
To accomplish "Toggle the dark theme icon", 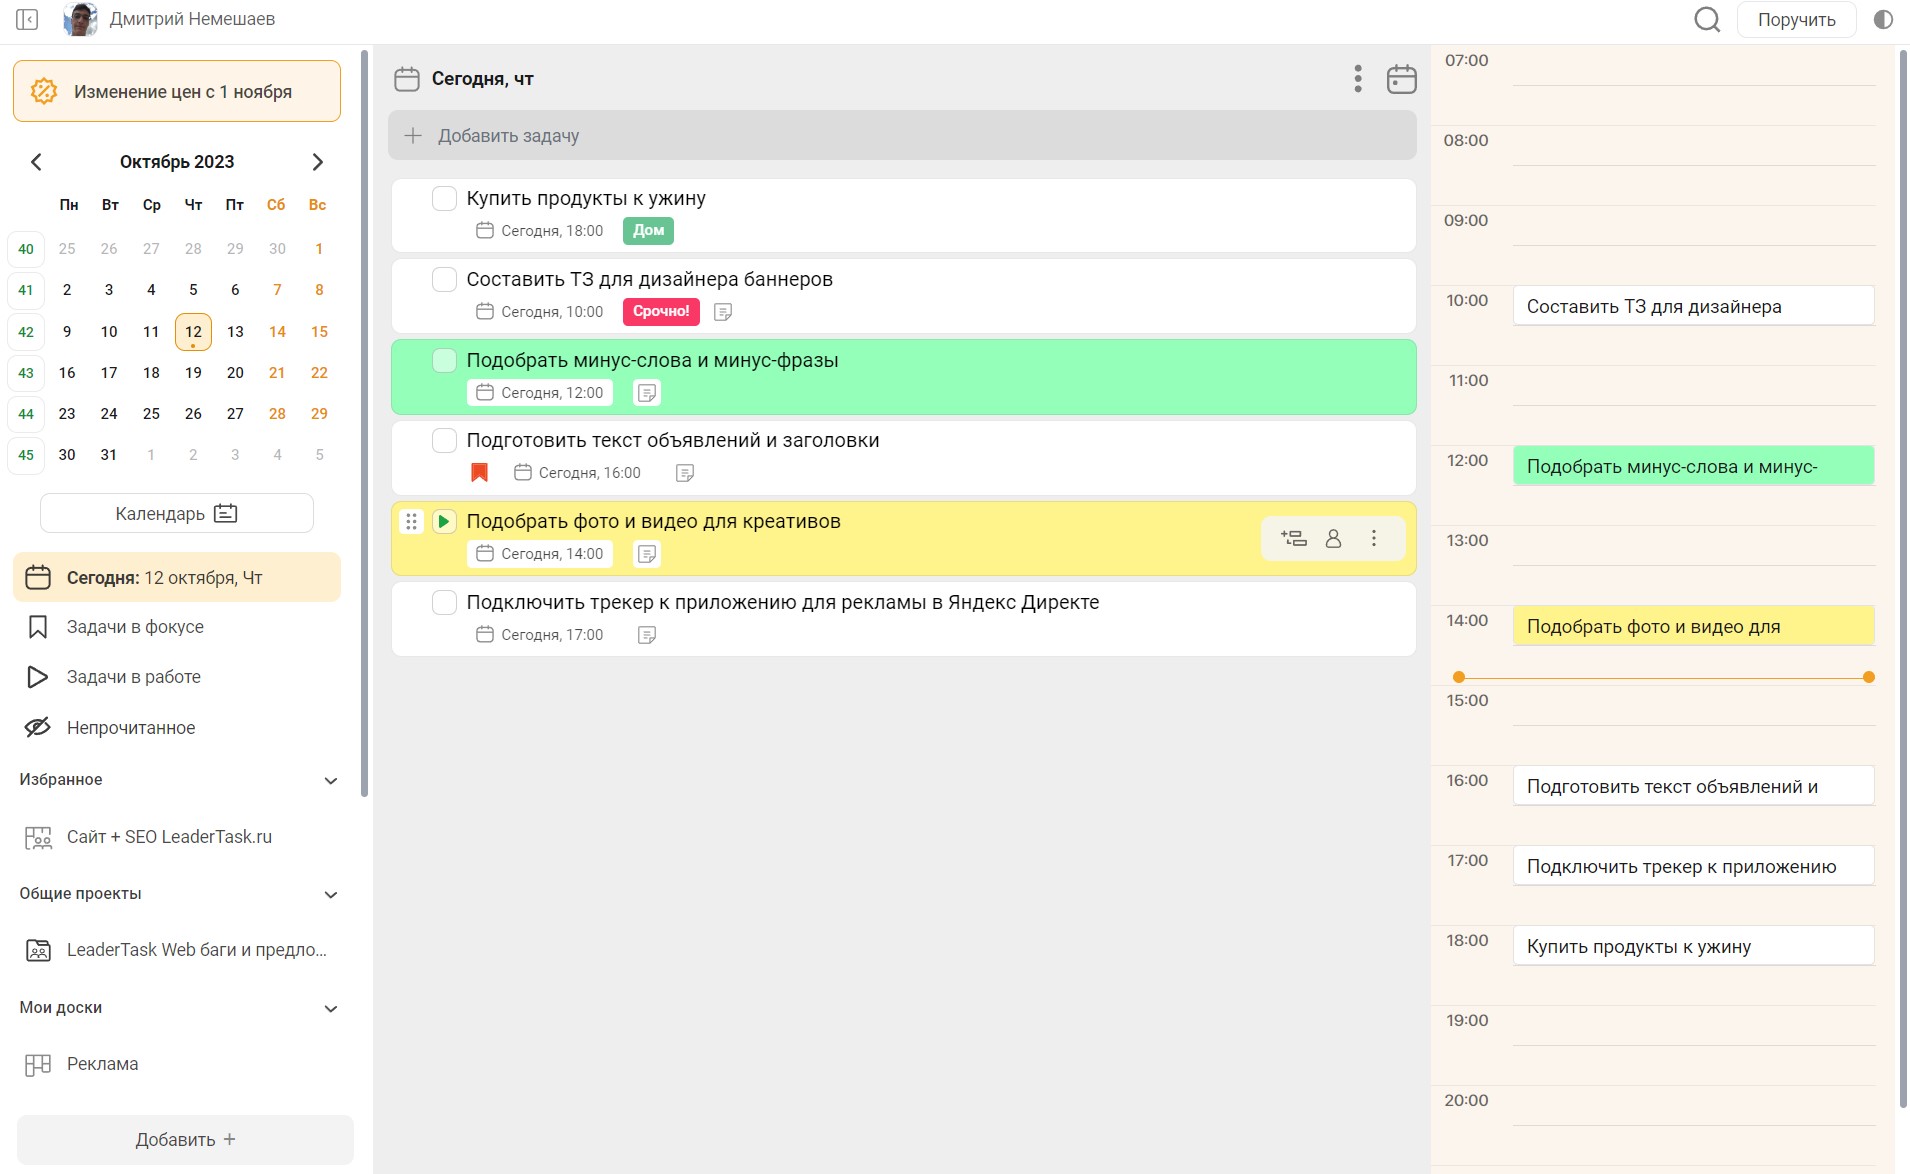I will point(1883,20).
